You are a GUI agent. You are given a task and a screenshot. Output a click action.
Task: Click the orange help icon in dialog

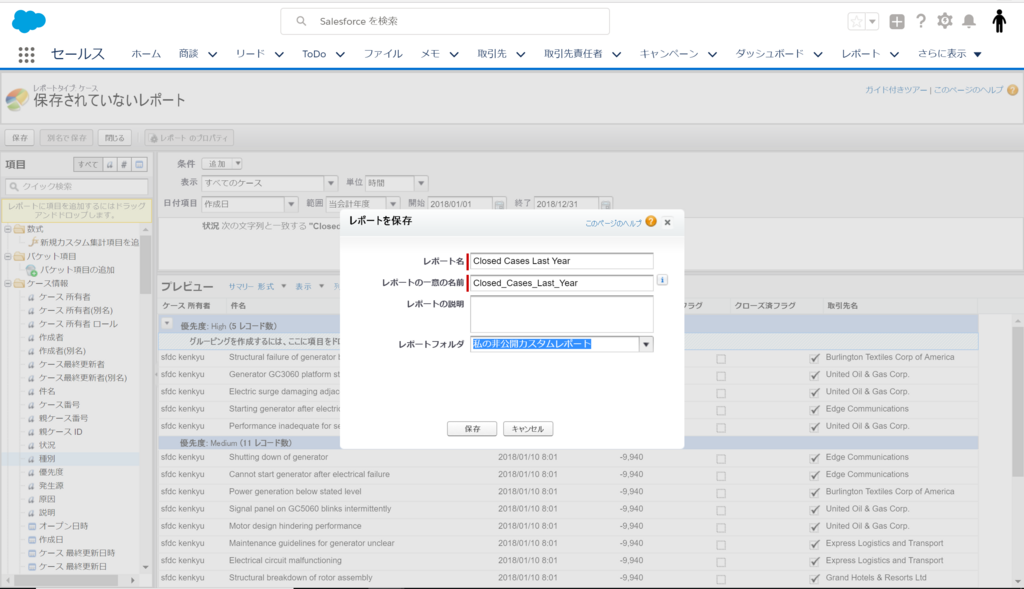[x=651, y=221]
